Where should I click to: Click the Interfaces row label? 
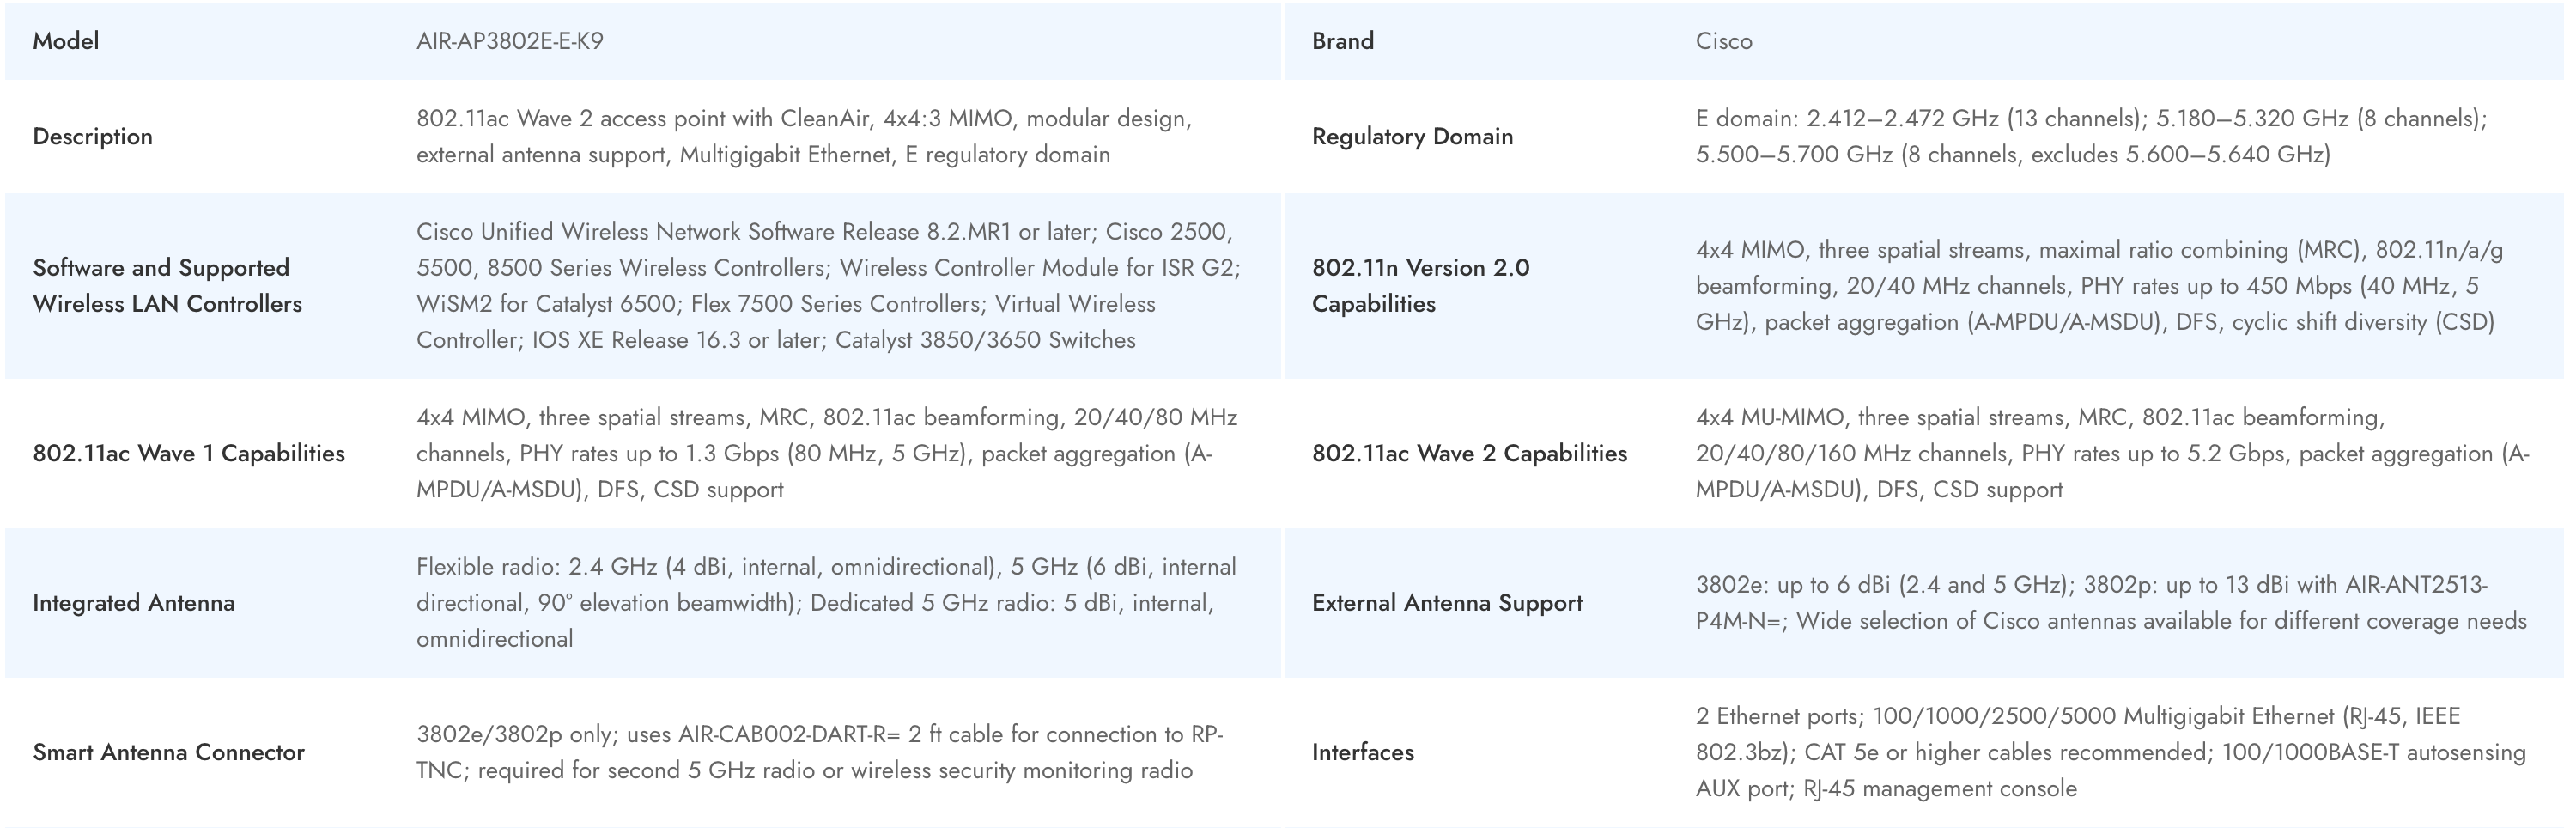1362,752
